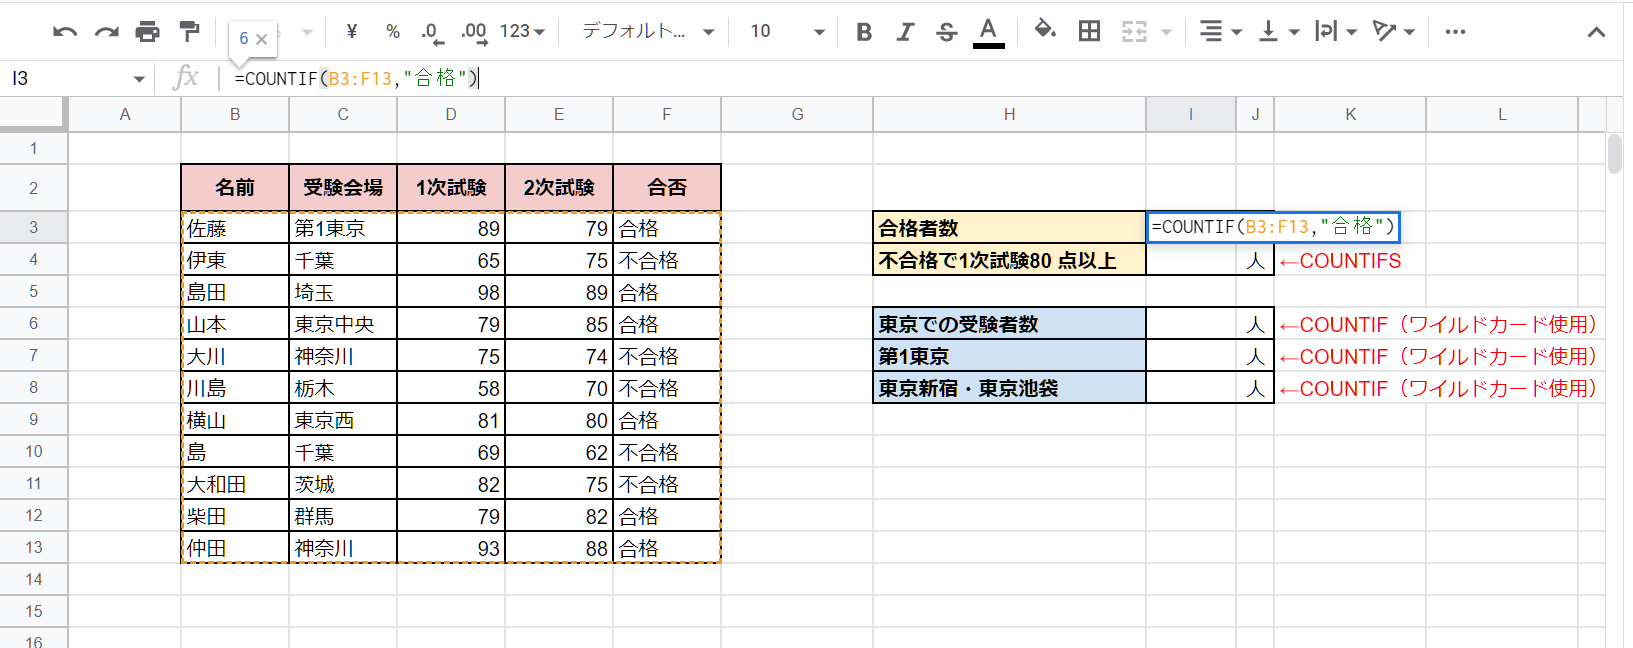Redo the last undone action
Image resolution: width=1633 pixels, height=648 pixels.
coord(107,32)
